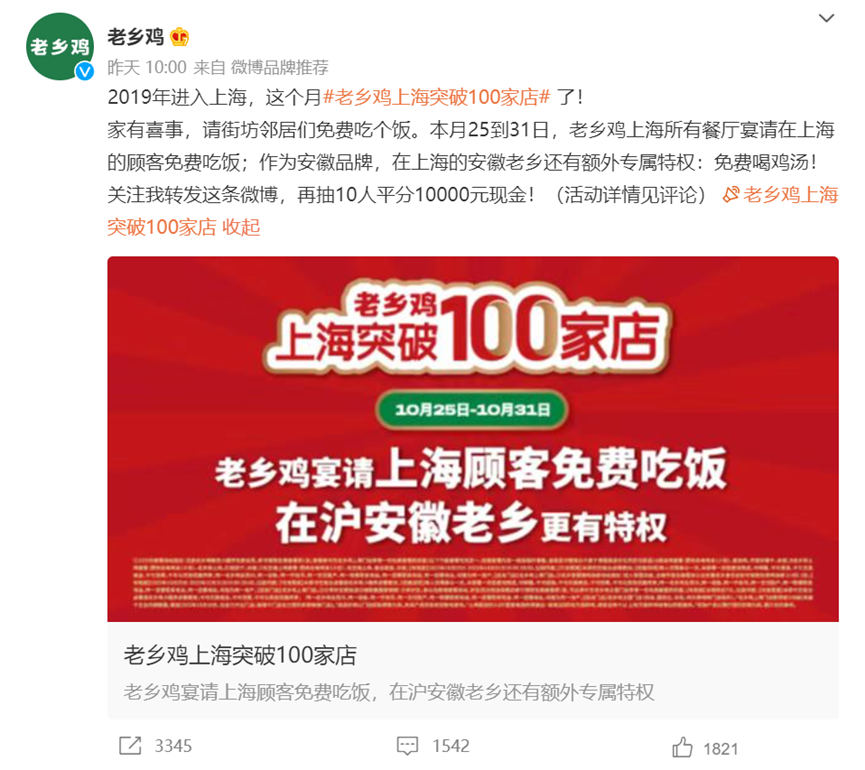Open the 老乡鸡 username link
Viewport: 865px width, 770px height.
pos(136,37)
